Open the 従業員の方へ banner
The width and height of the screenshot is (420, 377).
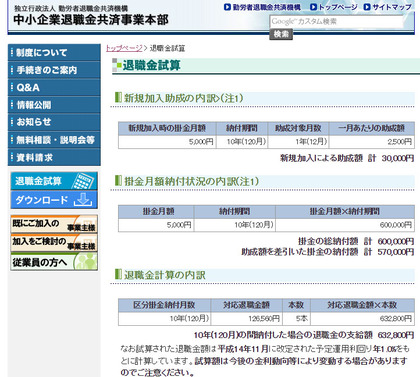(54, 261)
